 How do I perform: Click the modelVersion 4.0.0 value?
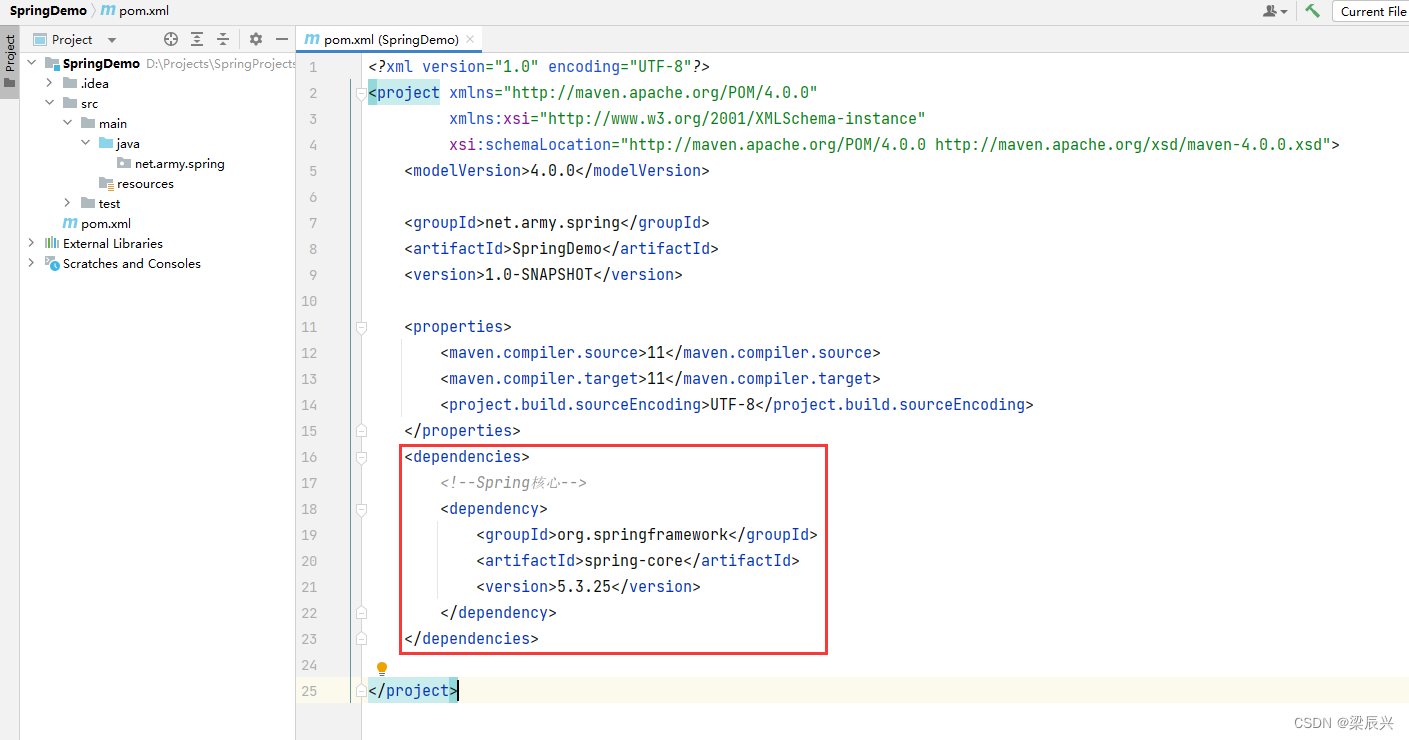point(553,170)
